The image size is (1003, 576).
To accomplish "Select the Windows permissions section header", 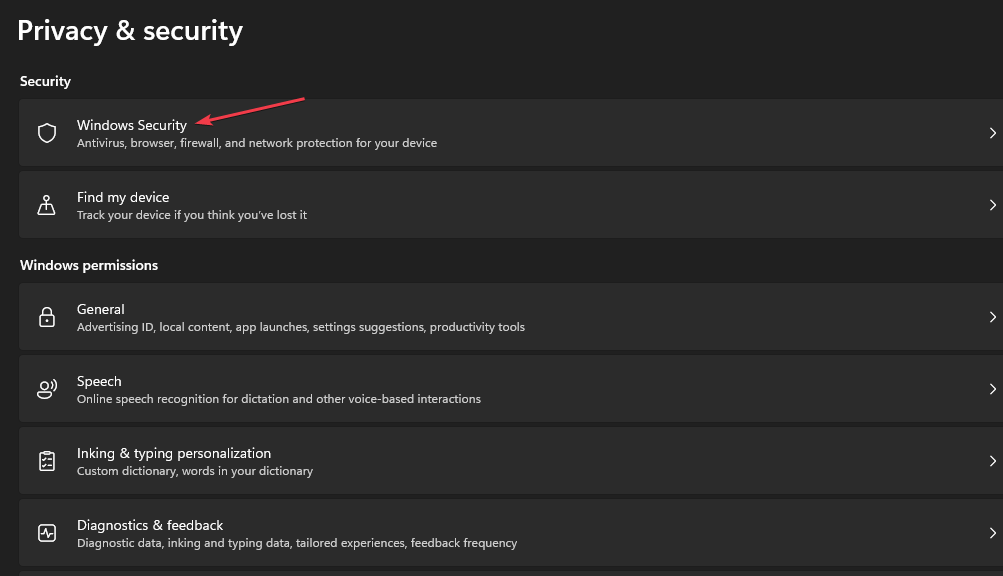I will 89,264.
